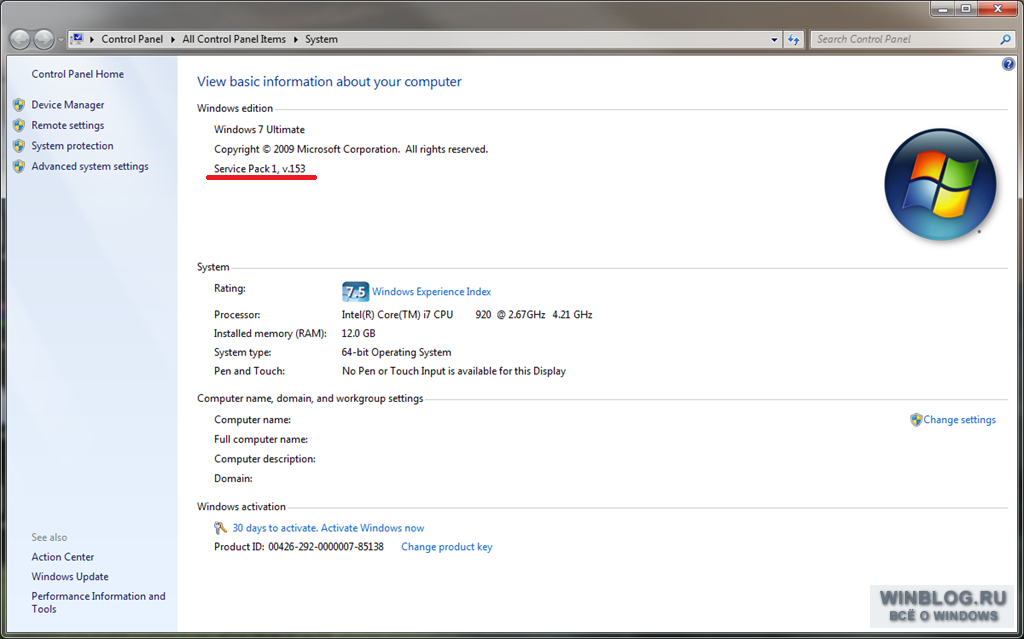The image size is (1024, 639).
Task: Click the page heading View basic information
Action: tap(329, 82)
